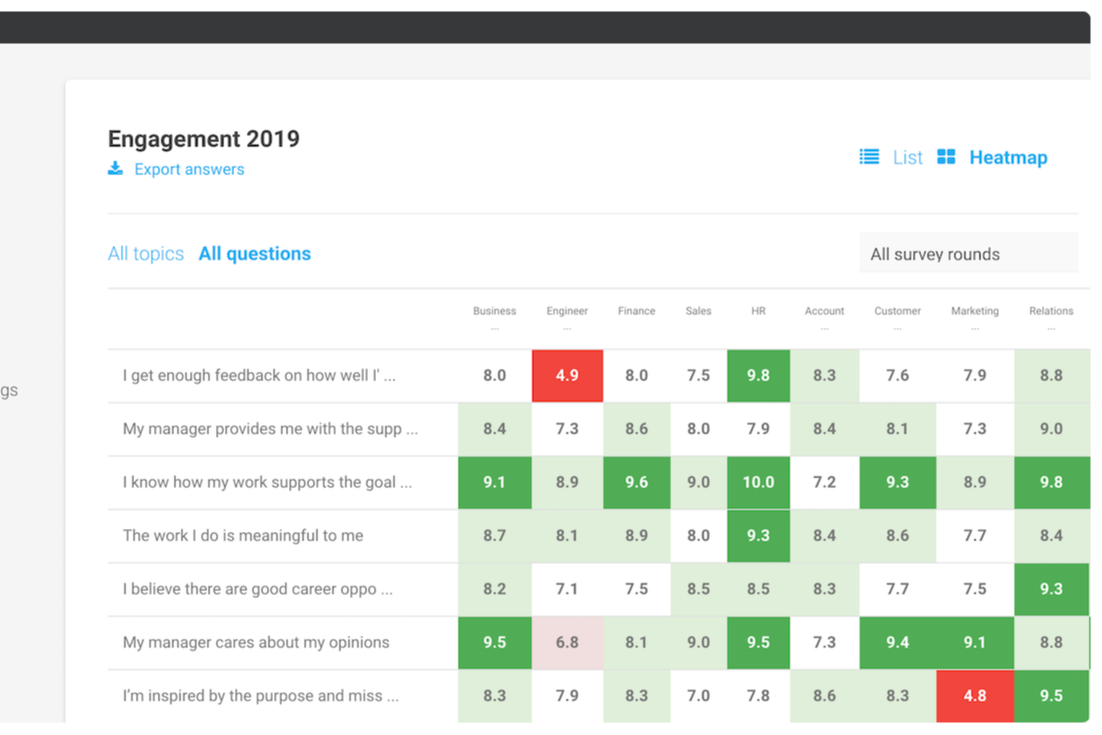1102x735 pixels.
Task: Click the Heatmap grid icon
Action: pos(946,157)
